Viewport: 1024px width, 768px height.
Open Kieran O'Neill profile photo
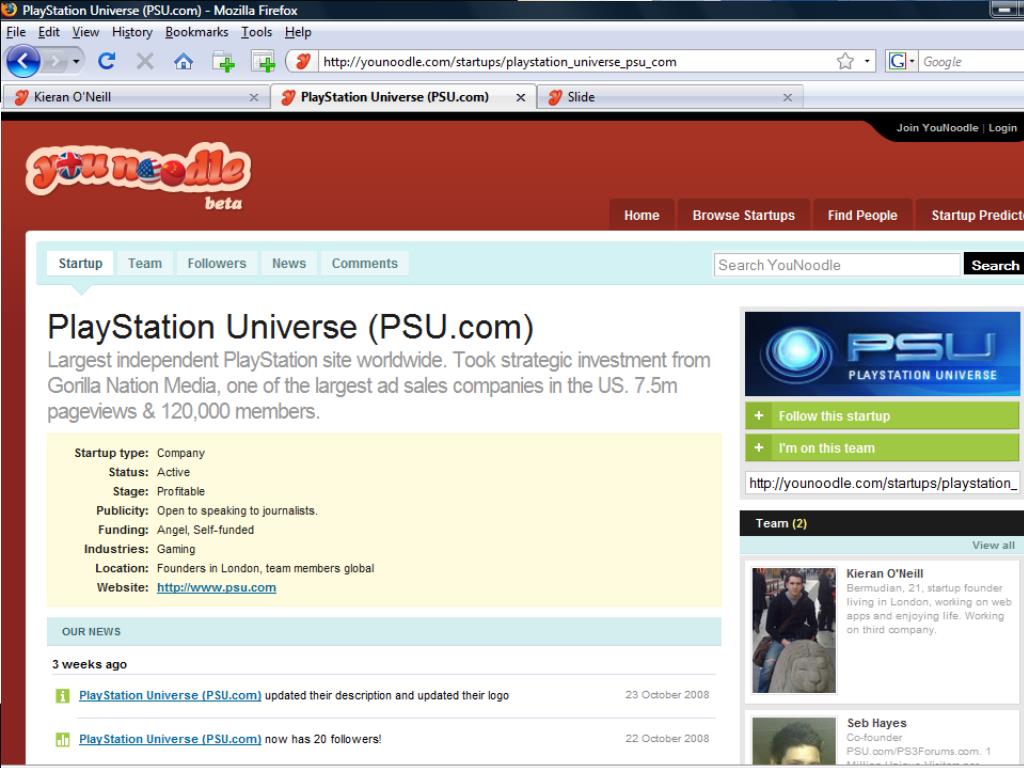pyautogui.click(x=793, y=630)
